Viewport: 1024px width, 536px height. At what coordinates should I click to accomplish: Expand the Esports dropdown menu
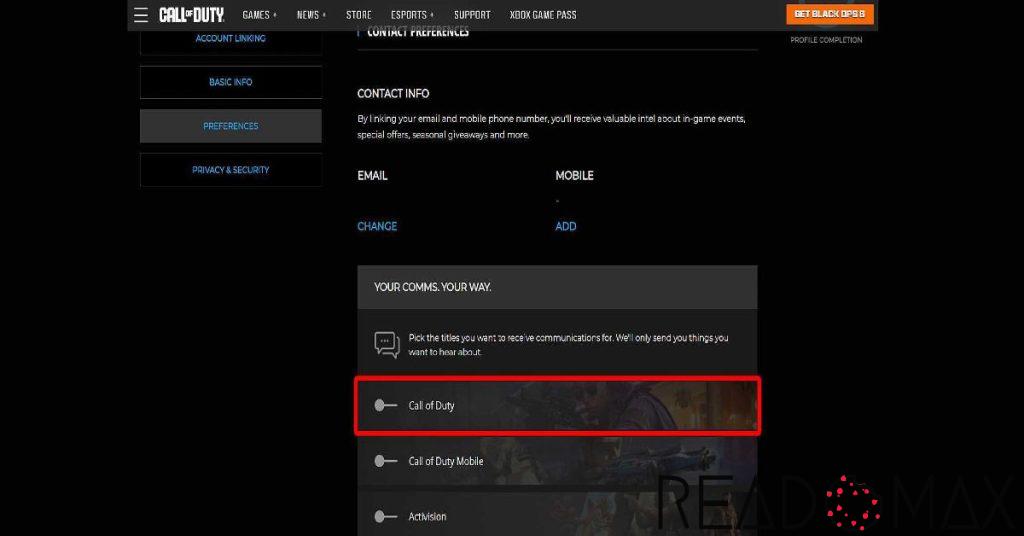coord(412,15)
